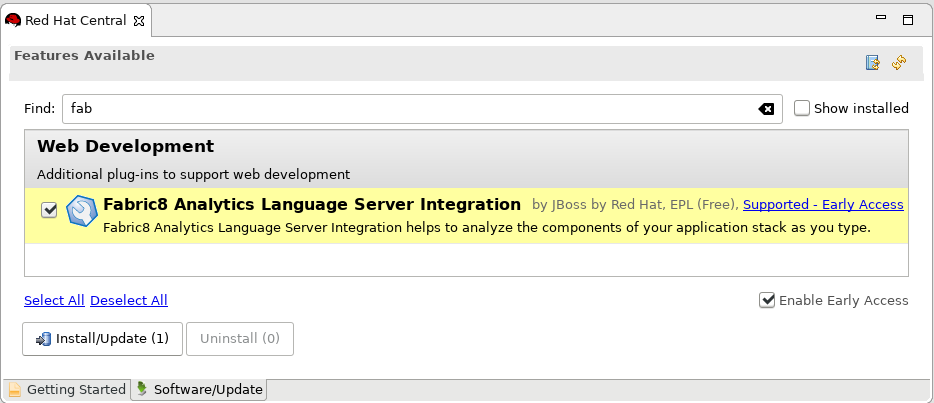Clear the Find search text
This screenshot has width=934, height=403.
point(766,109)
